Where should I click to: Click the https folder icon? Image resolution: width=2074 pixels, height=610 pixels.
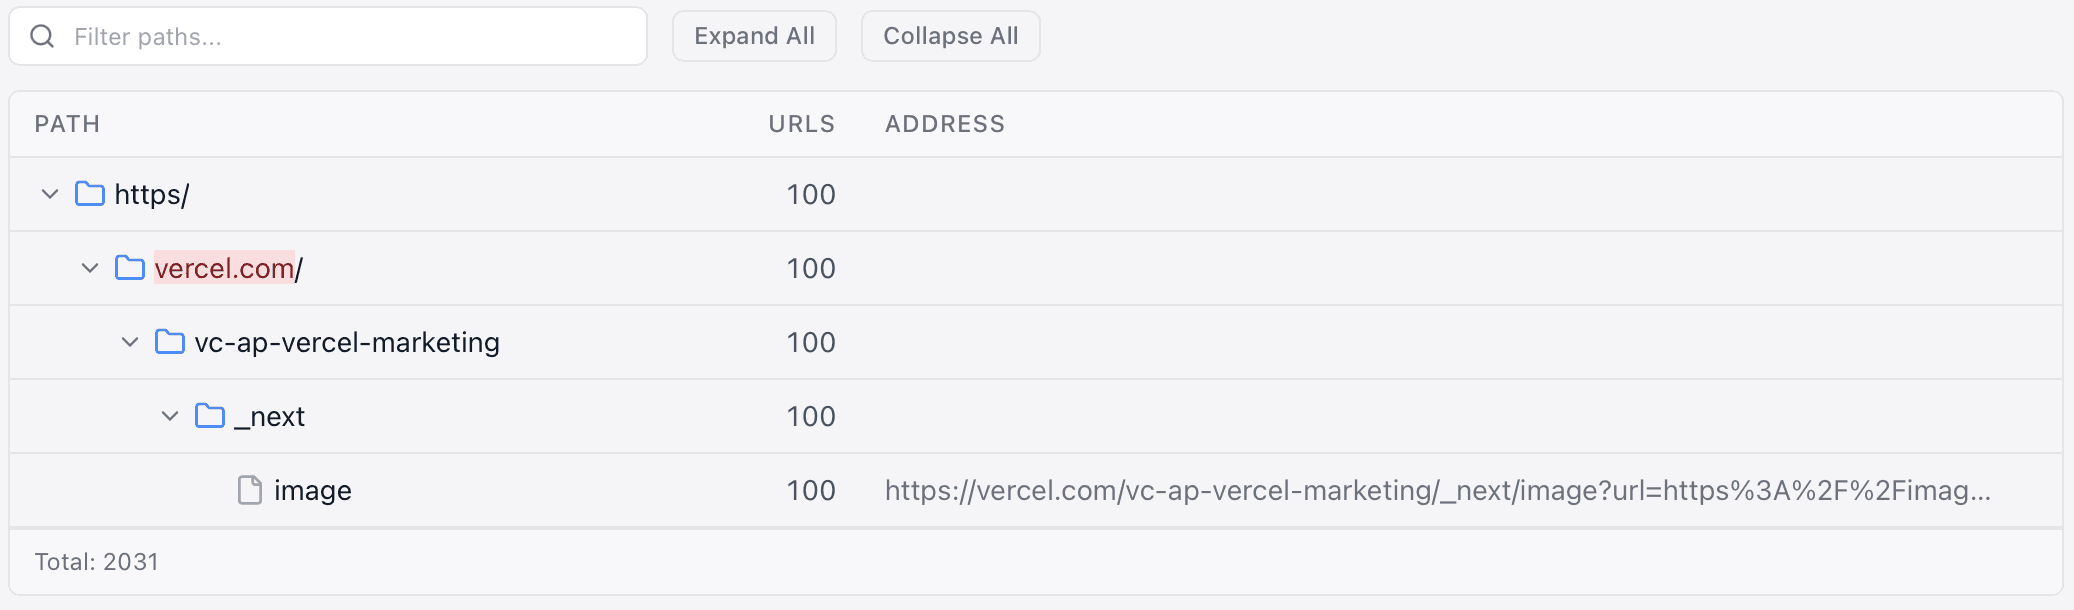tap(90, 194)
